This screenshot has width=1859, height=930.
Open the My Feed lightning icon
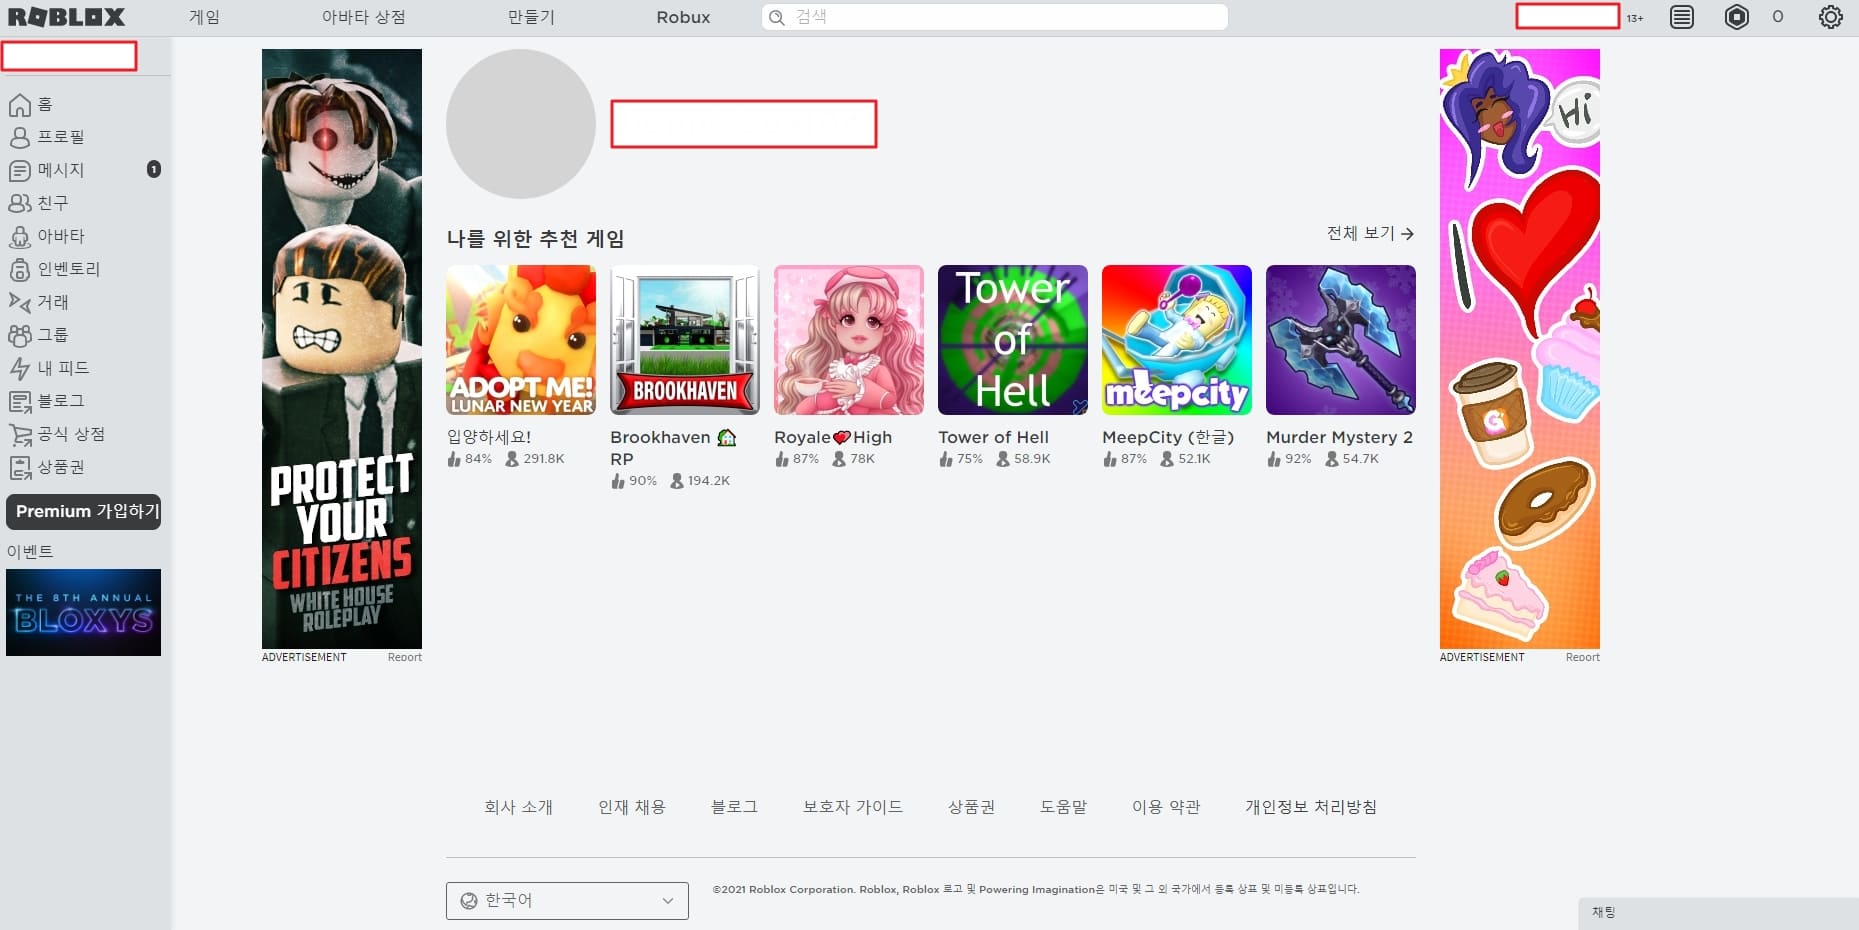(x=19, y=368)
